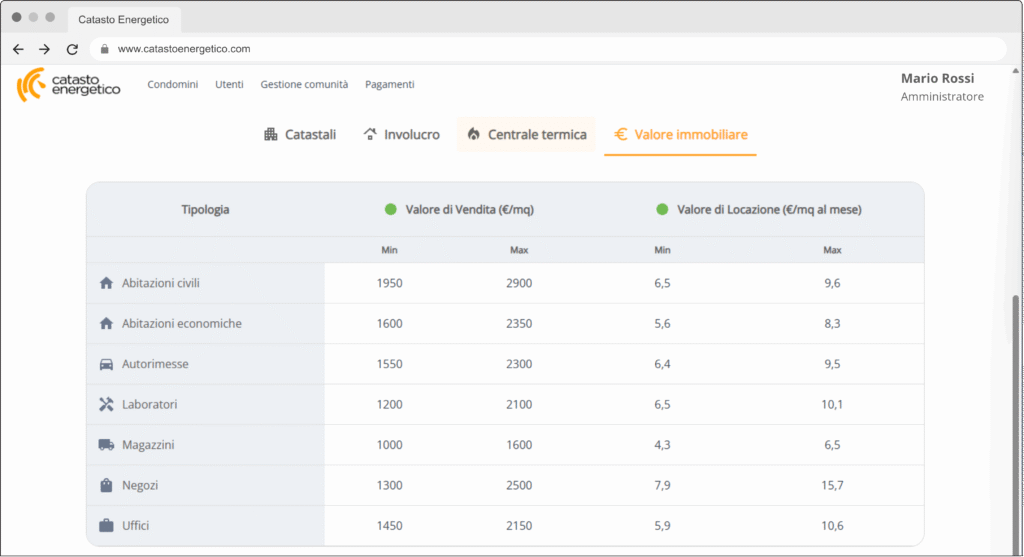Open the Condomini menu item
Screen dimensions: 1024x557
(172, 85)
